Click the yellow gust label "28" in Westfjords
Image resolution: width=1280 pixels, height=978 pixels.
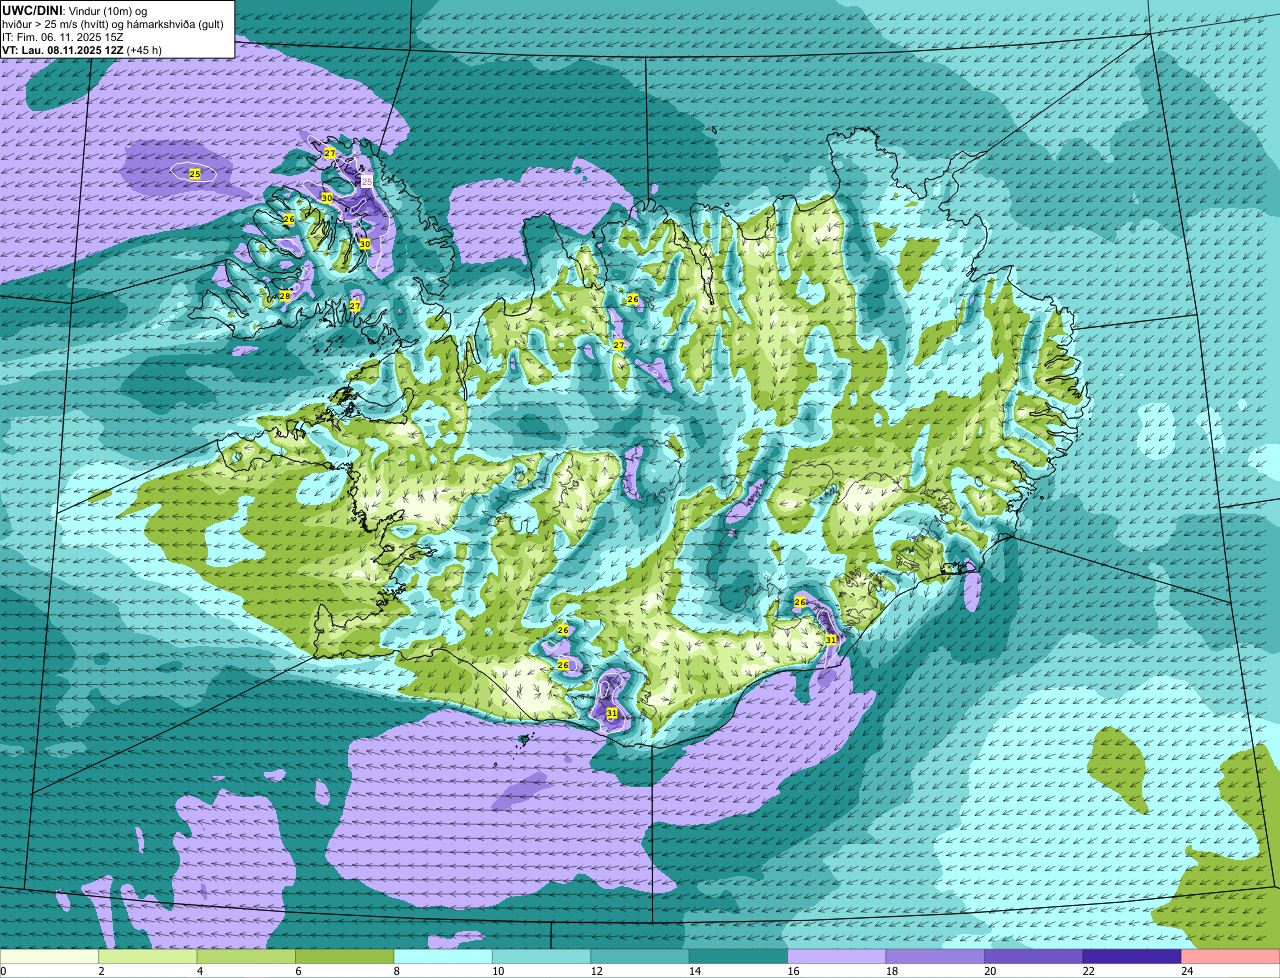click(x=284, y=296)
